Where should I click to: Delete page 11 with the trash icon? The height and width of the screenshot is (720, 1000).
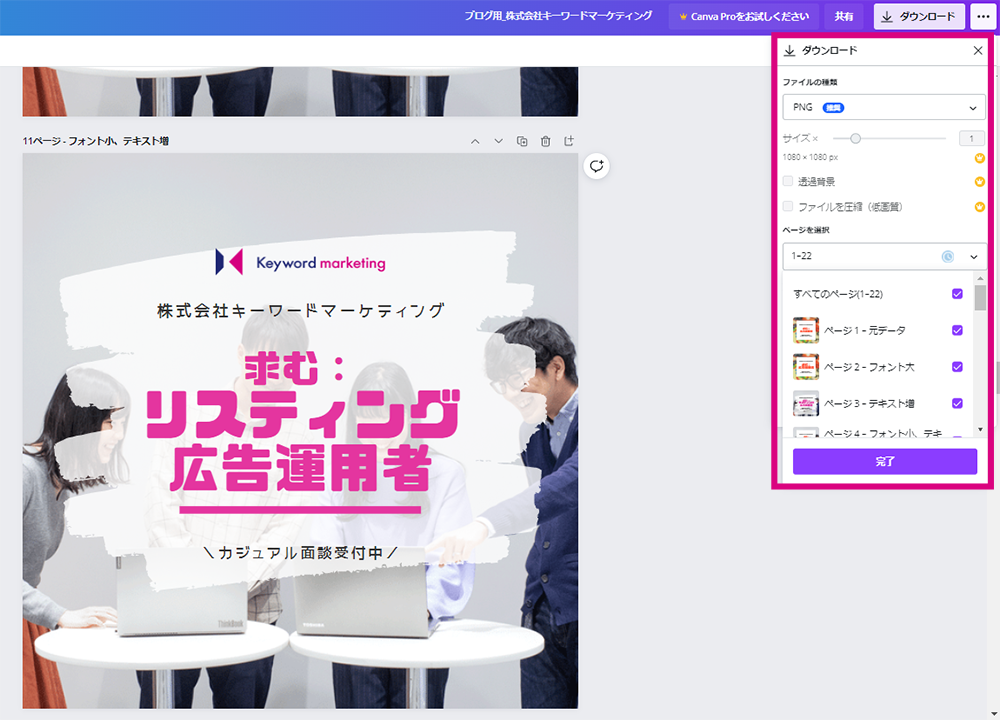coord(545,141)
